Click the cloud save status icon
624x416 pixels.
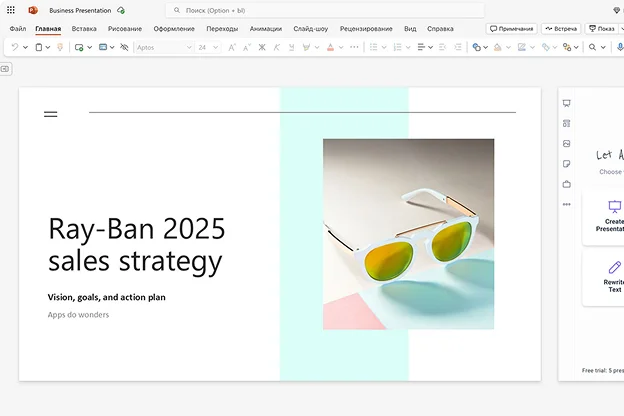[x=121, y=10]
